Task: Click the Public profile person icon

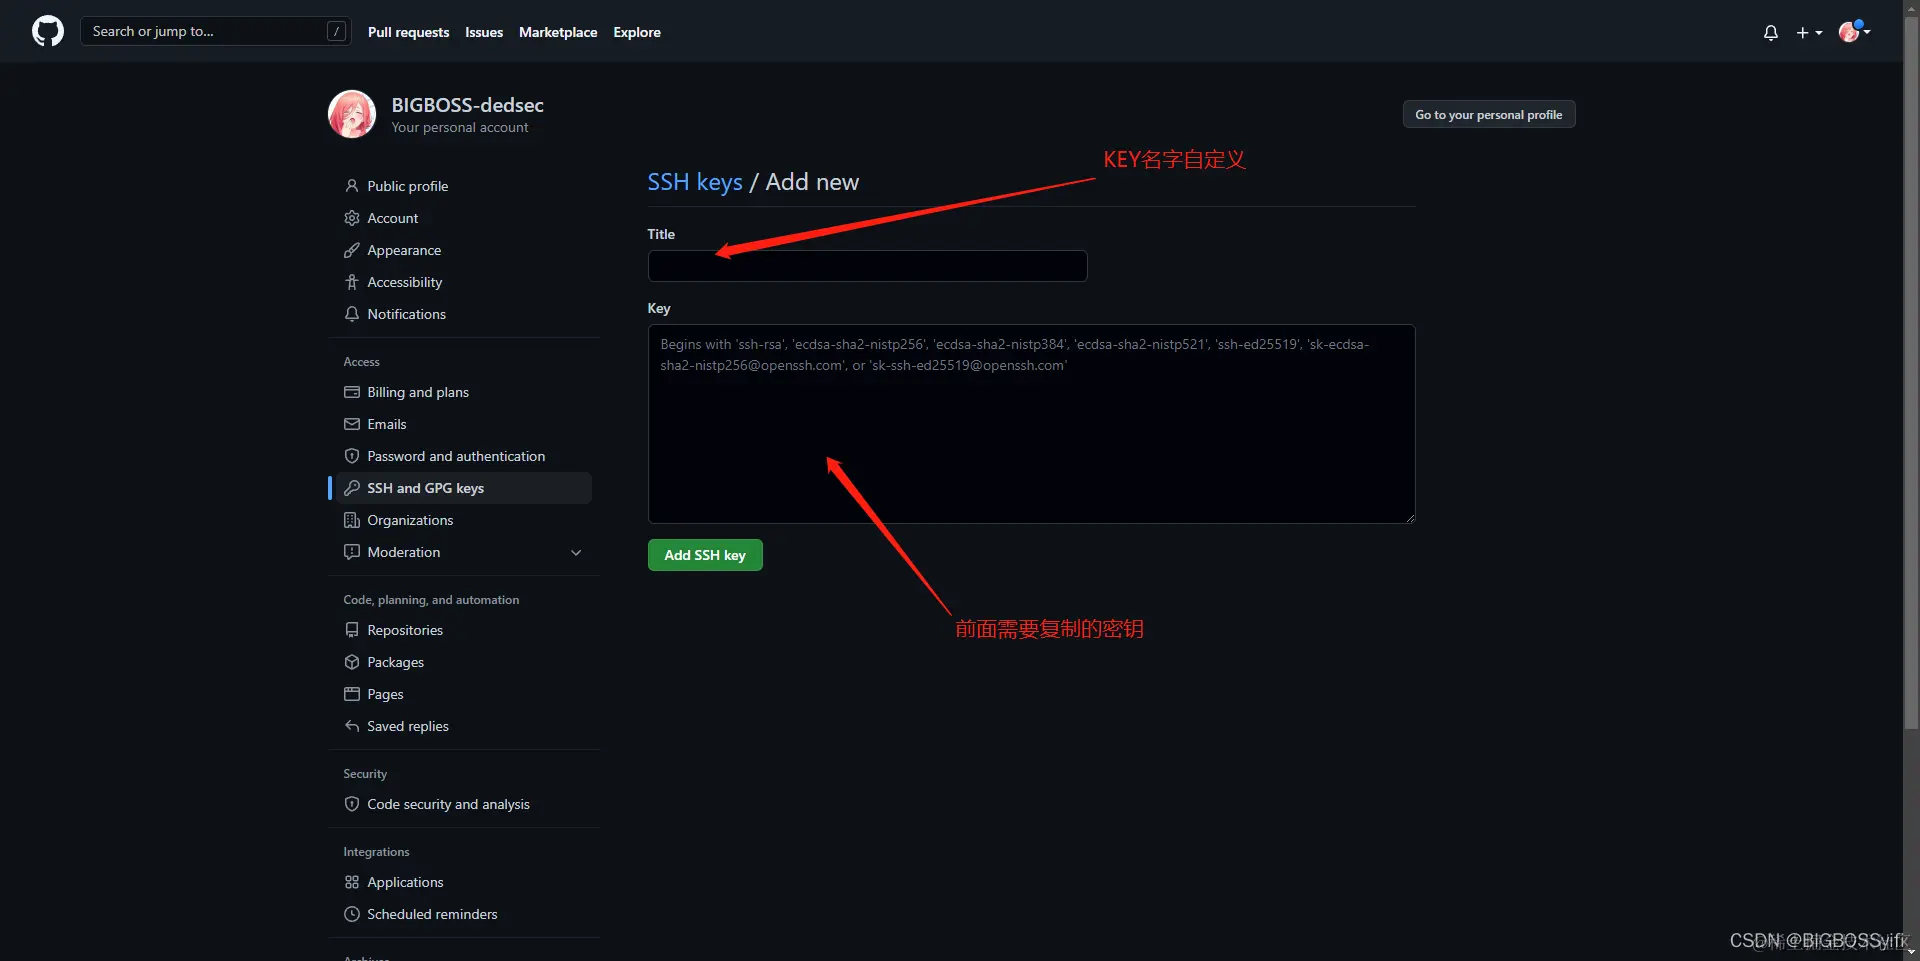Action: pyautogui.click(x=352, y=186)
